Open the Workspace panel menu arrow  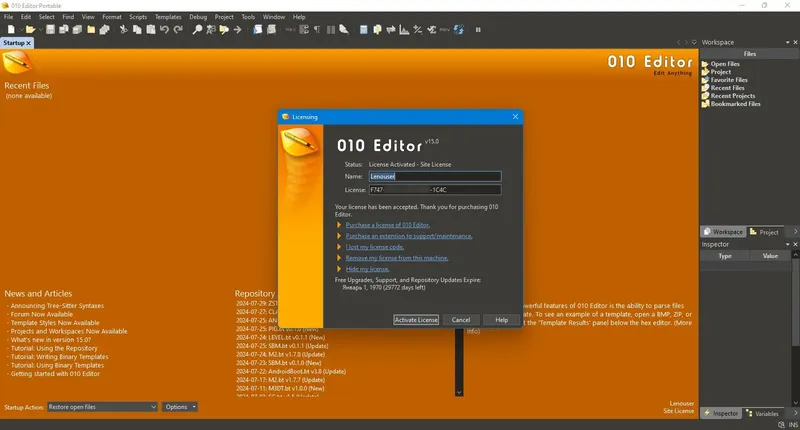(787, 42)
